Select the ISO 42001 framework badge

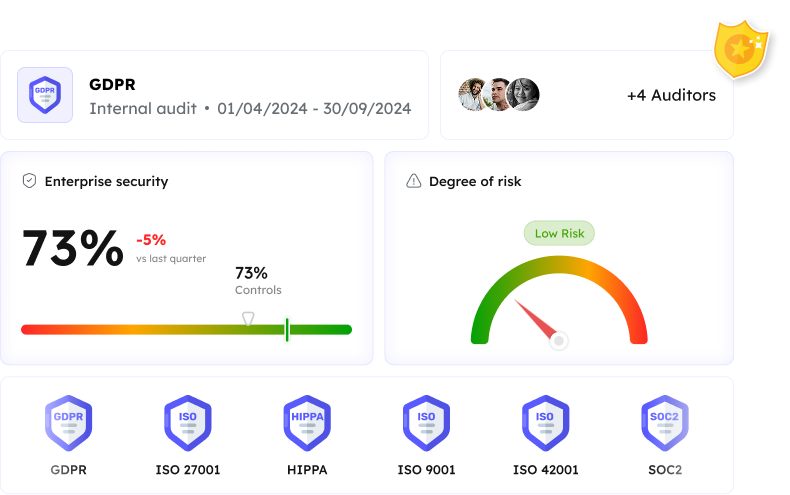(546, 423)
